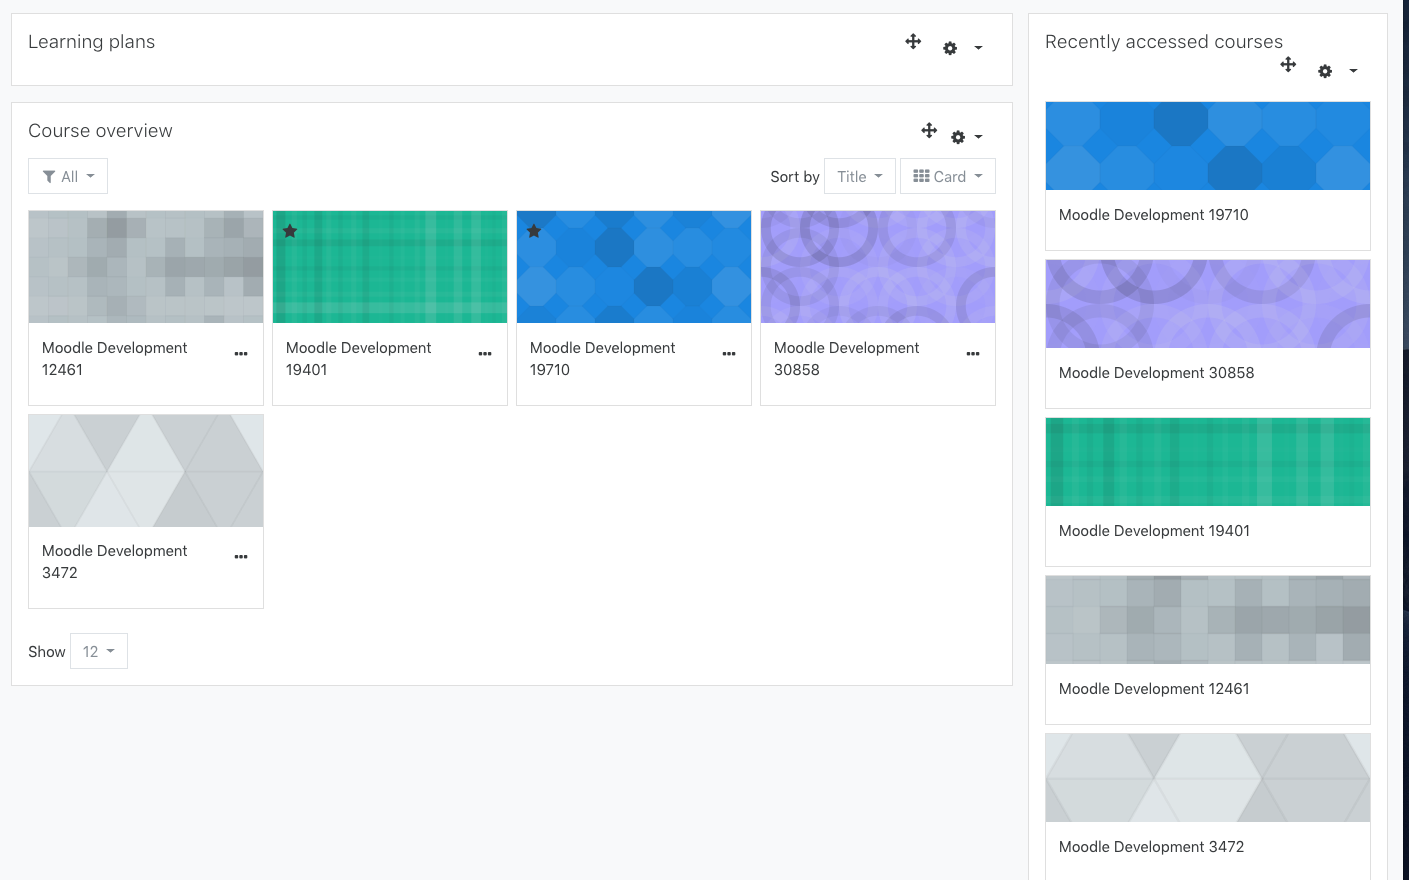
Task: Open the three-dot menu for Moodle Development 12461
Action: 241,354
